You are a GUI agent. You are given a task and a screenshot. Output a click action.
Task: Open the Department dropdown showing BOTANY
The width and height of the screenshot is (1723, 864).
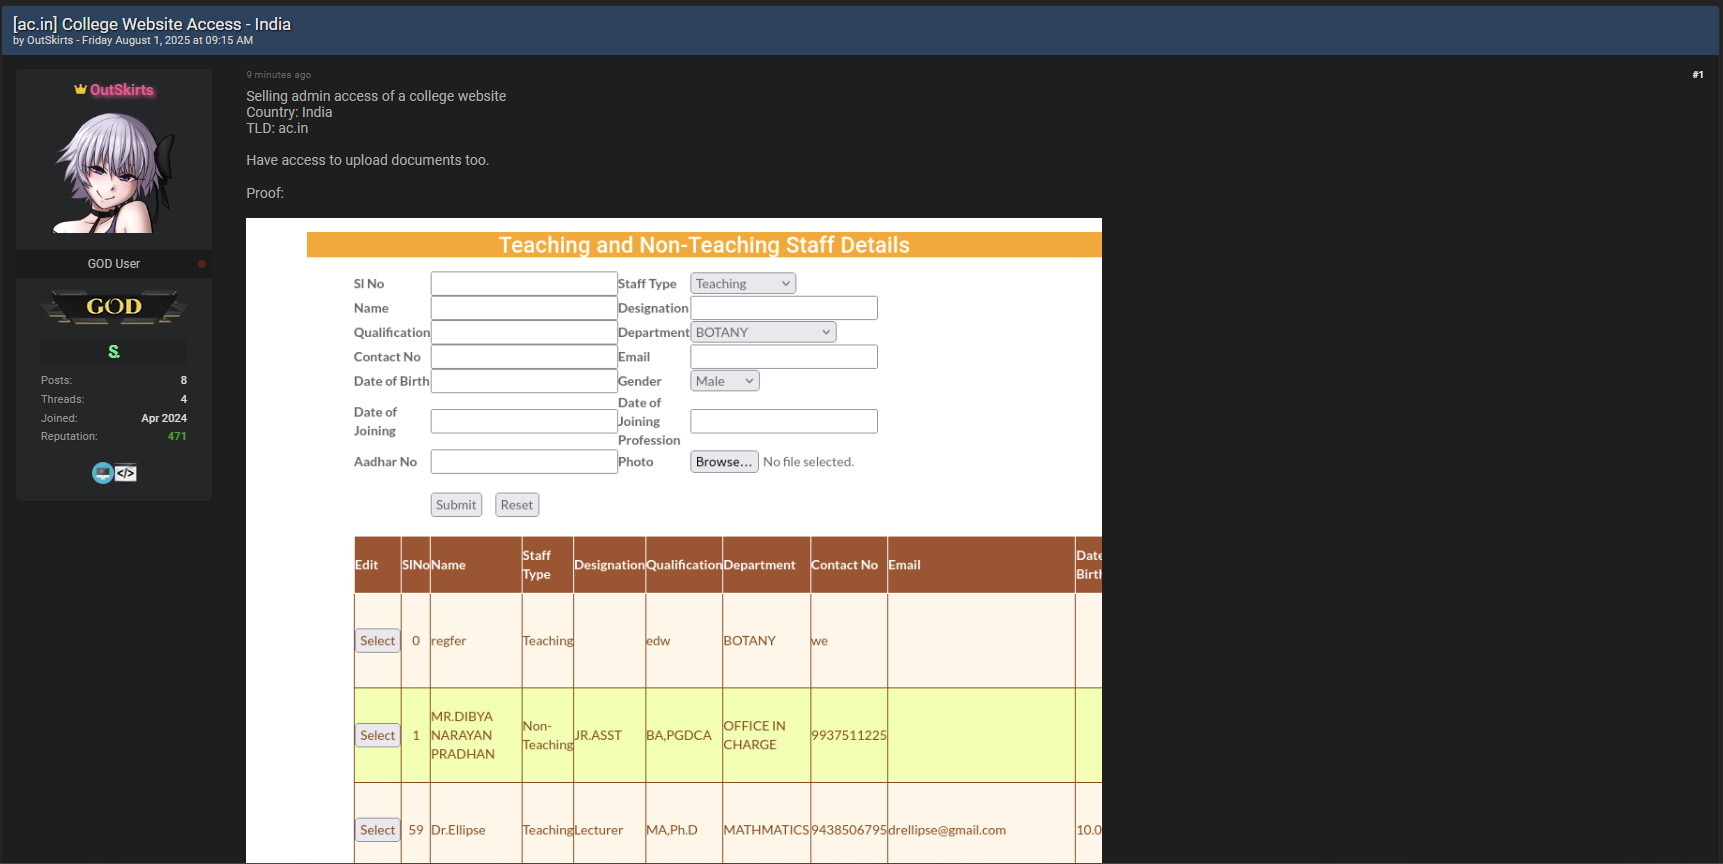(x=763, y=332)
